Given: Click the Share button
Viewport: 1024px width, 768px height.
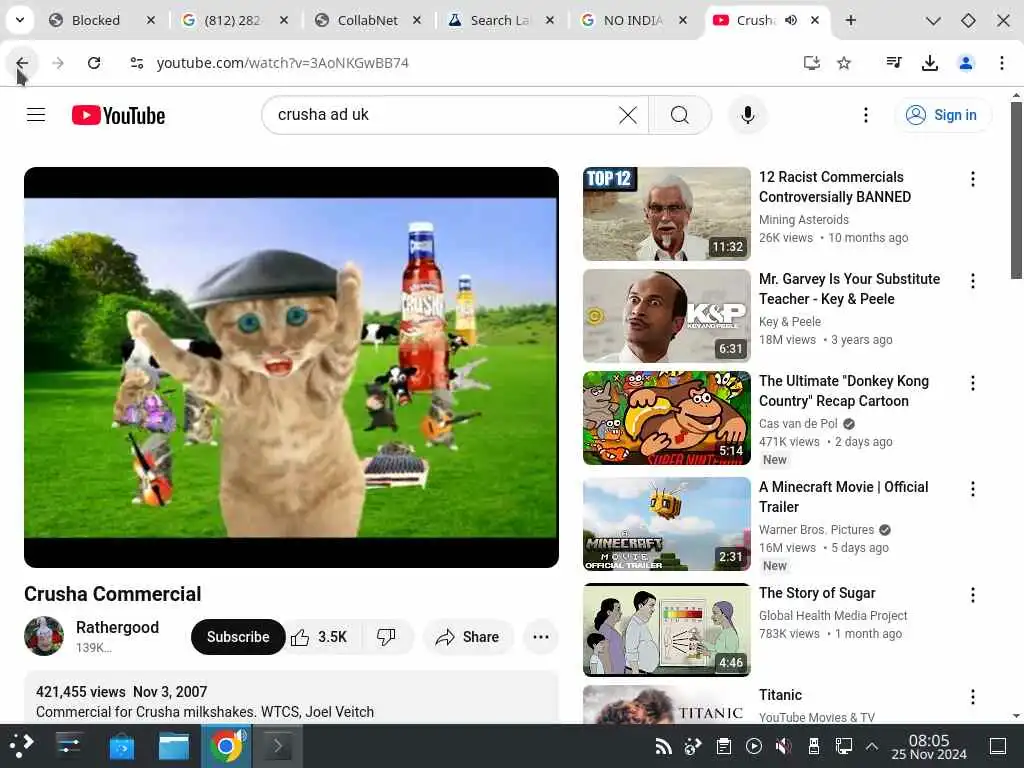Looking at the screenshot, I should tap(468, 637).
